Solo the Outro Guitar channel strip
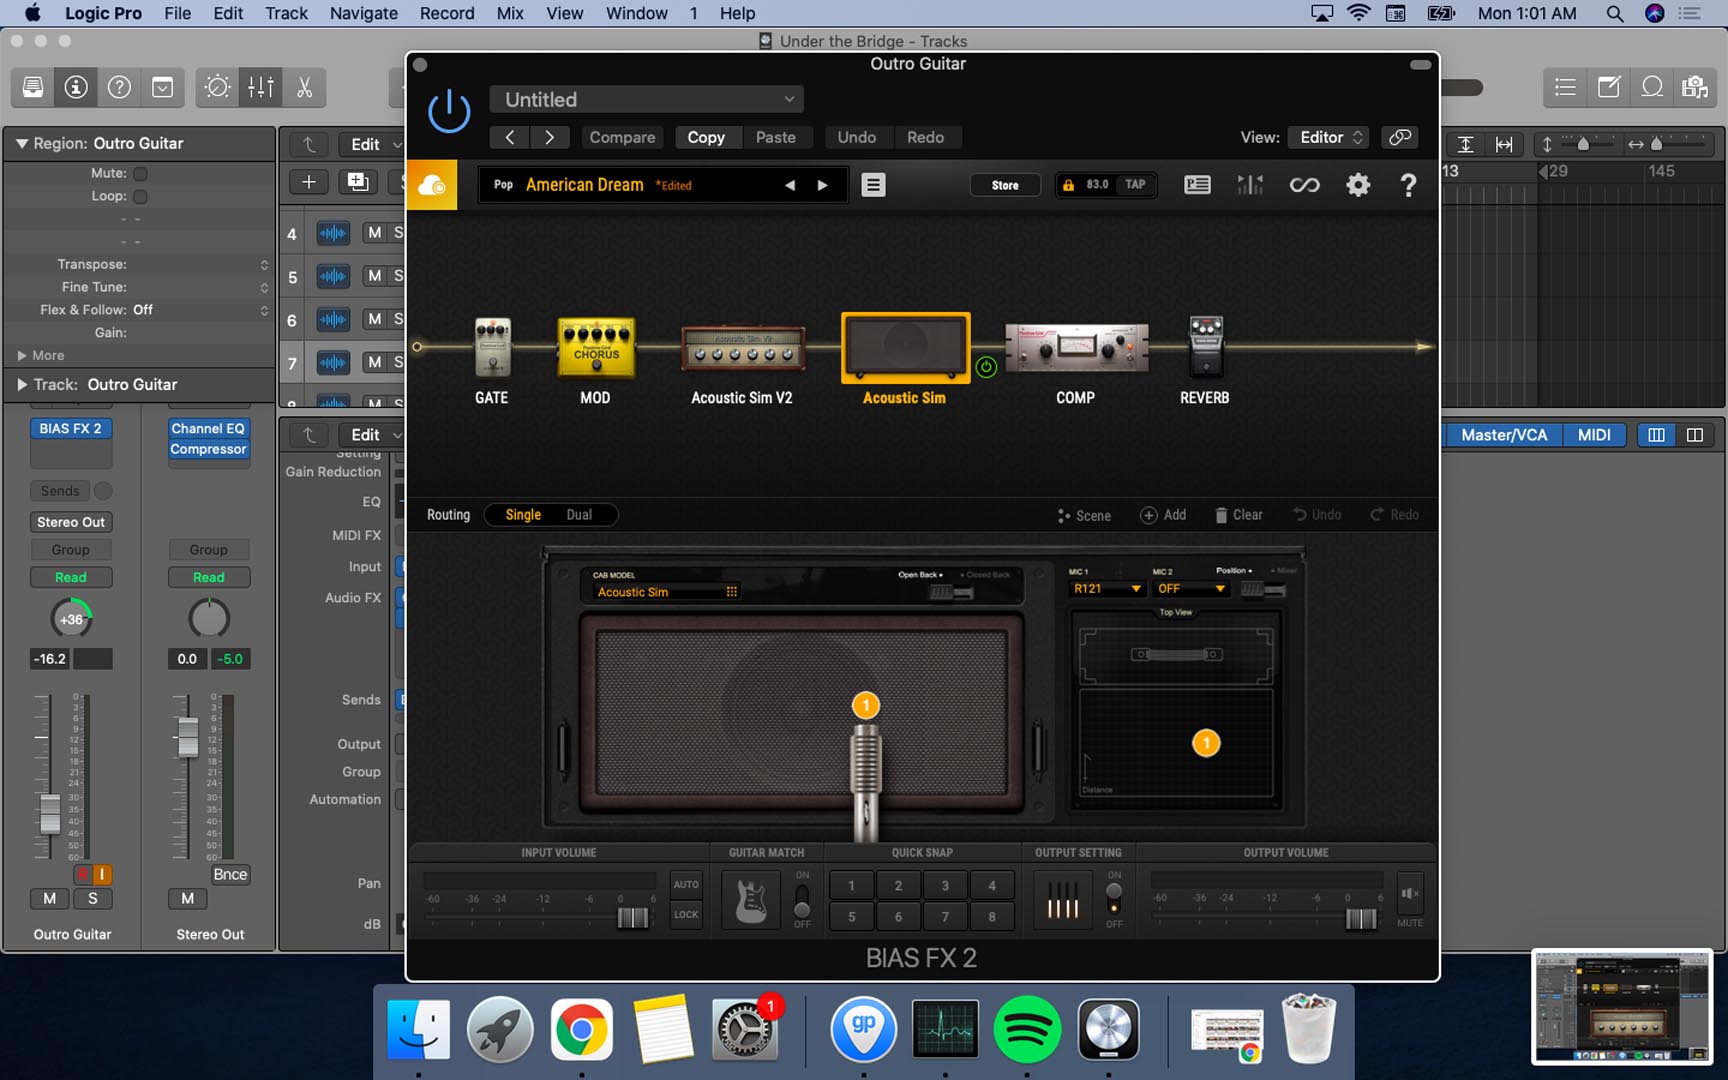1728x1080 pixels. (93, 898)
